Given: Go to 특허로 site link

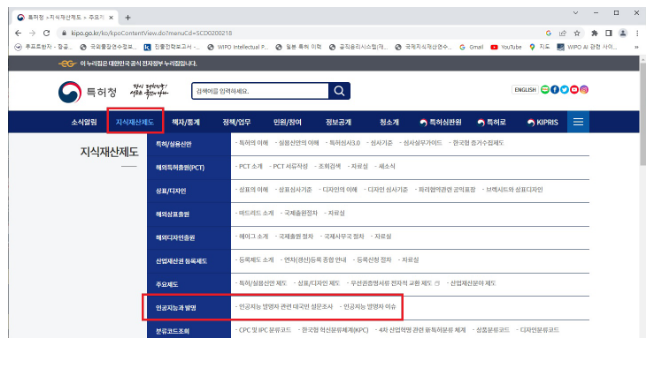Looking at the screenshot, I should coord(491,122).
